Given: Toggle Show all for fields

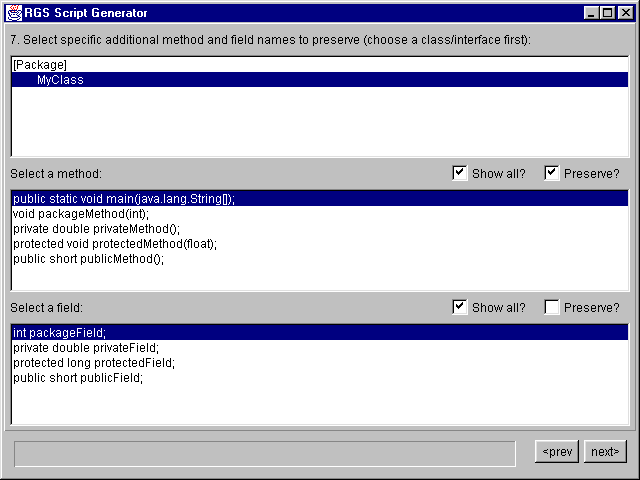Looking at the screenshot, I should [460, 307].
